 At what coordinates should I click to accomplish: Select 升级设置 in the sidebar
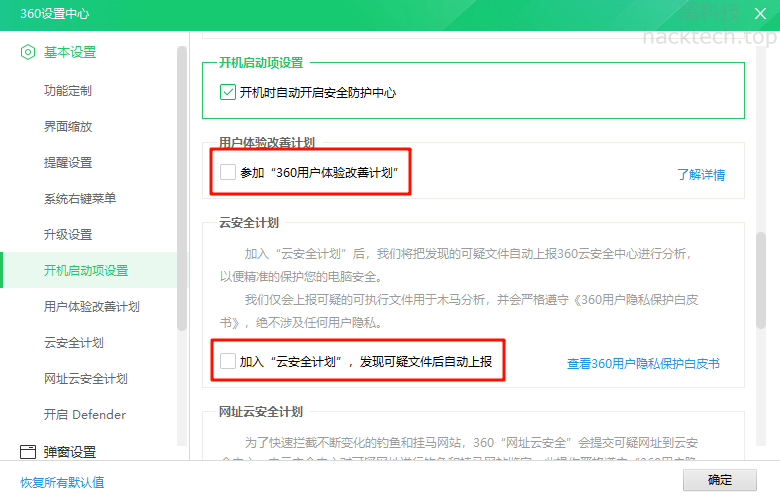(x=68, y=235)
